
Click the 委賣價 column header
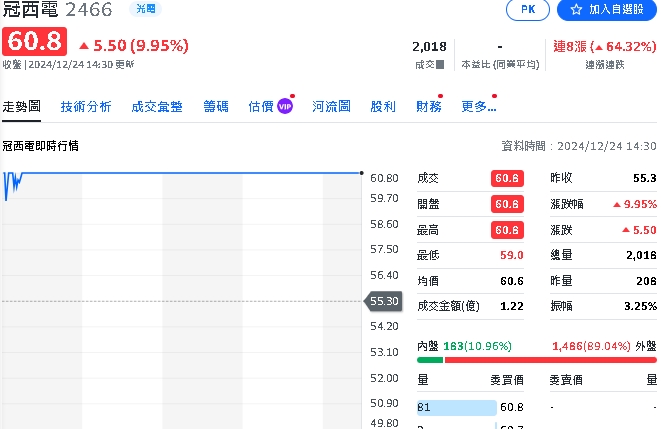[566, 380]
